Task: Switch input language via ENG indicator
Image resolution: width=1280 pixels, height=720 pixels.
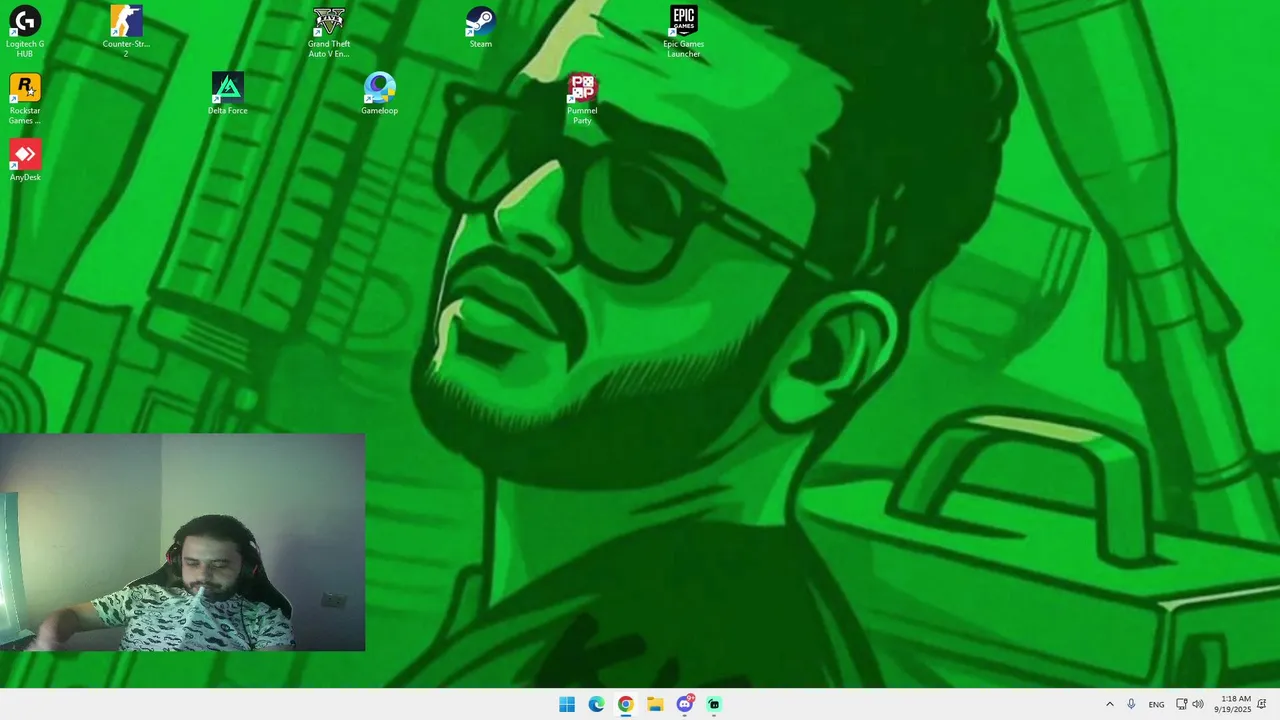Action: click(1156, 705)
